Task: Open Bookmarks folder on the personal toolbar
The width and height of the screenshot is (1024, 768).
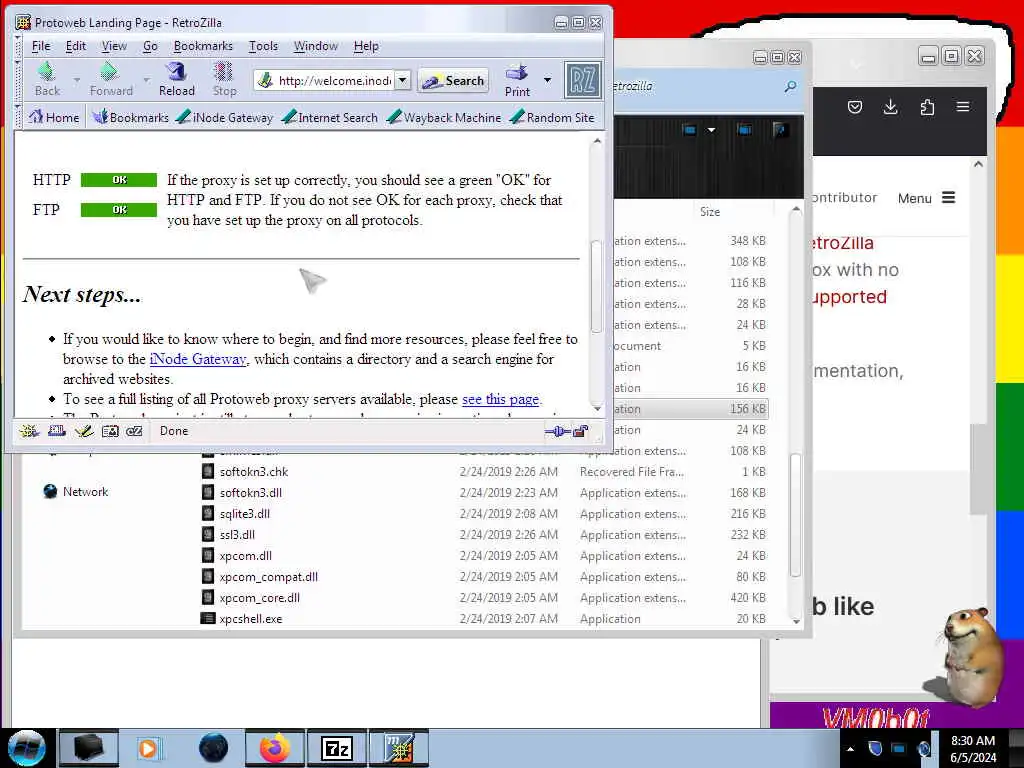Action: pos(131,118)
